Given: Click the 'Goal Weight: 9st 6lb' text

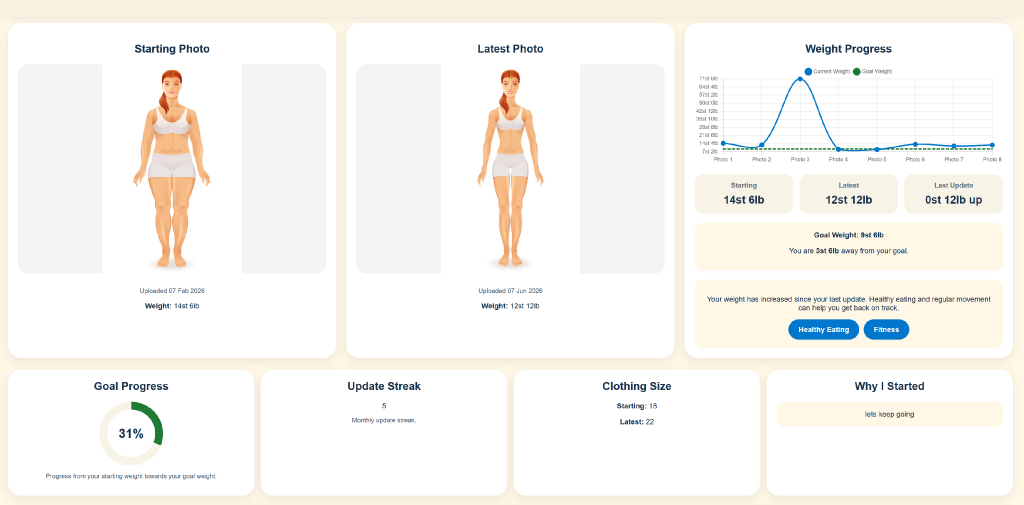Looking at the screenshot, I should [848, 235].
